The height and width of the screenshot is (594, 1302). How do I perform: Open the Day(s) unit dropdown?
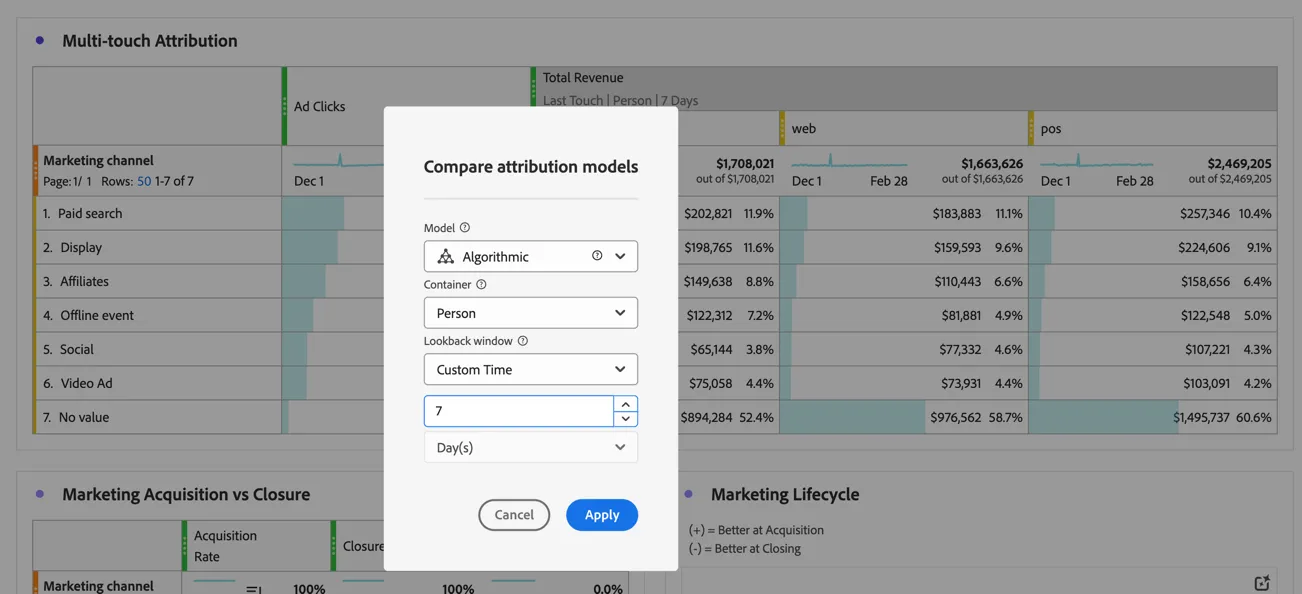click(531, 447)
